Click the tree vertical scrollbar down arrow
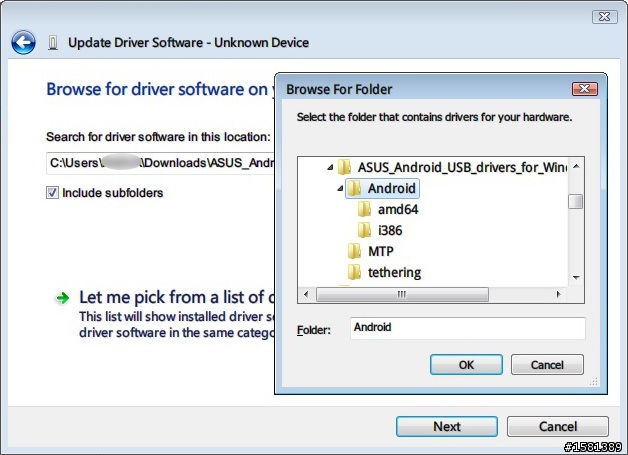 (576, 278)
